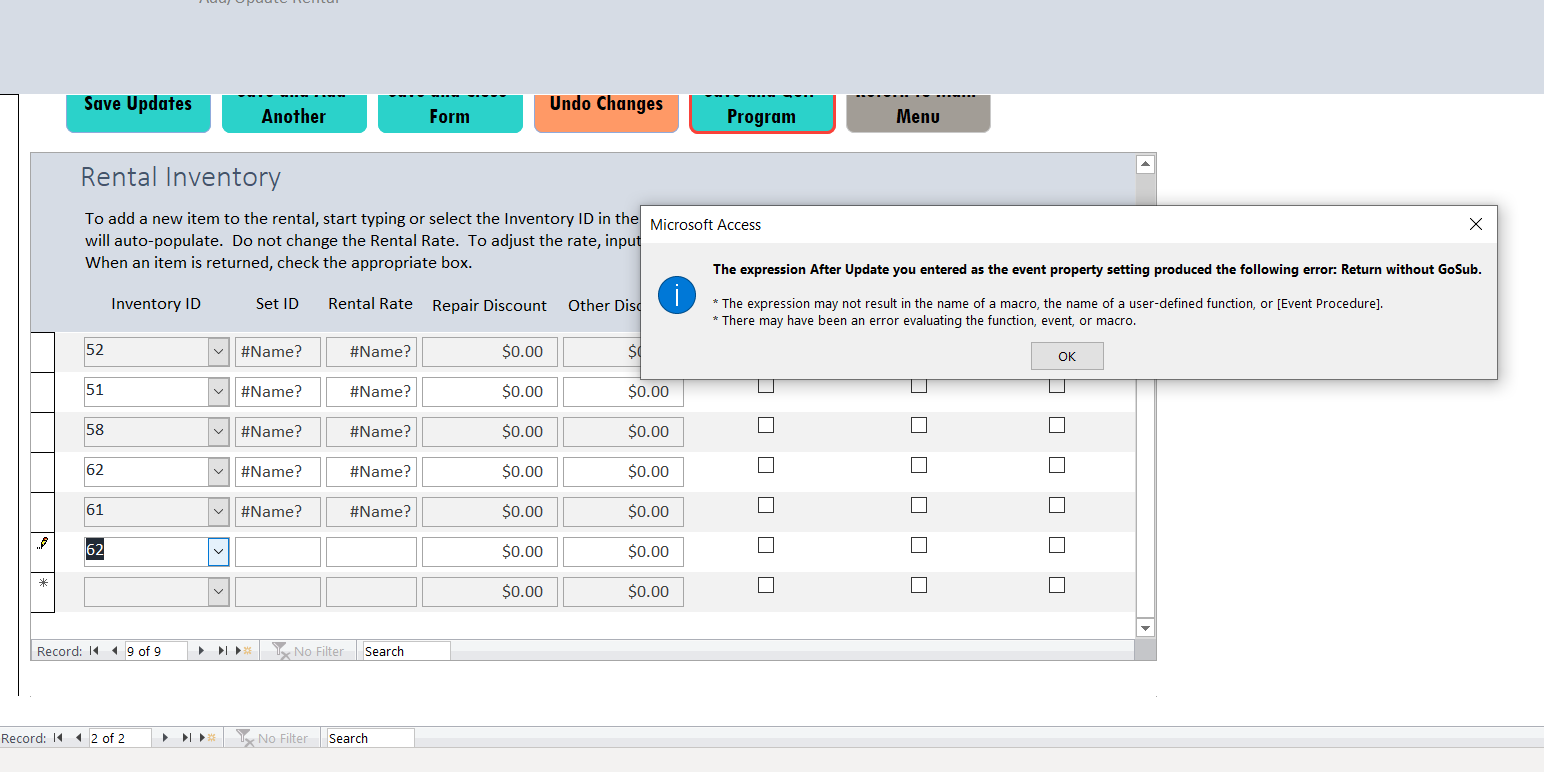The image size is (1544, 772).
Task: Click the Return to Main Menu button
Action: [918, 112]
